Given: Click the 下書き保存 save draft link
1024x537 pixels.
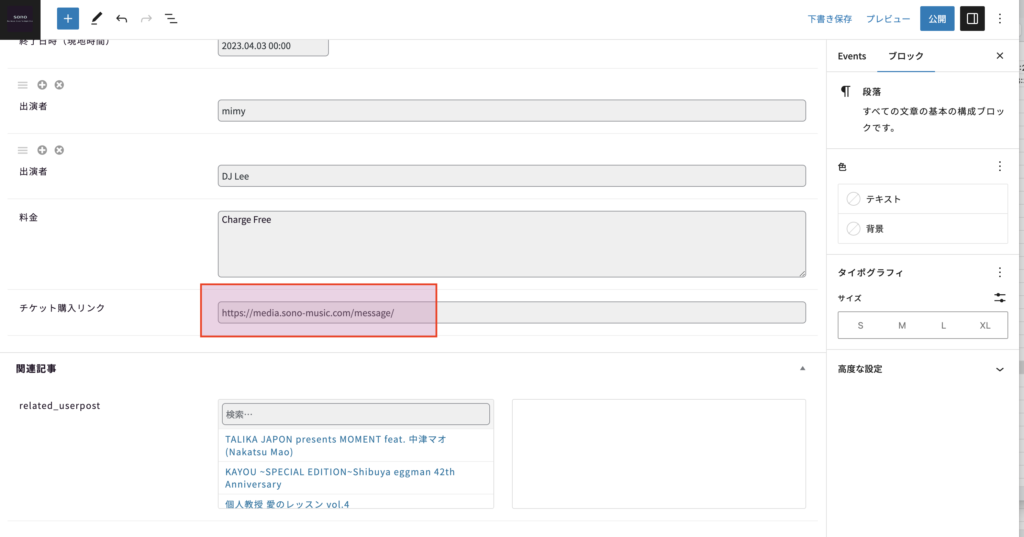Looking at the screenshot, I should coord(830,19).
